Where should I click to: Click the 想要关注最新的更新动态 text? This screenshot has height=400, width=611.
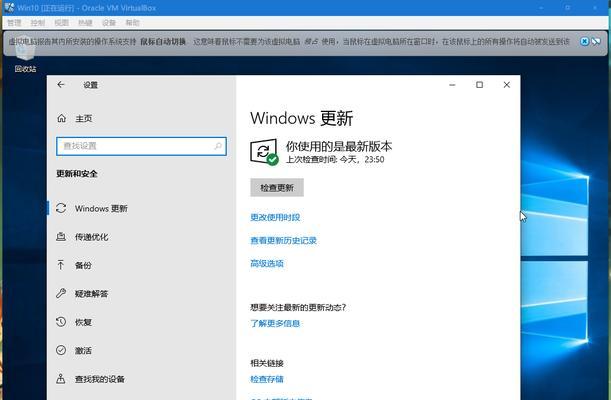[x=298, y=307]
